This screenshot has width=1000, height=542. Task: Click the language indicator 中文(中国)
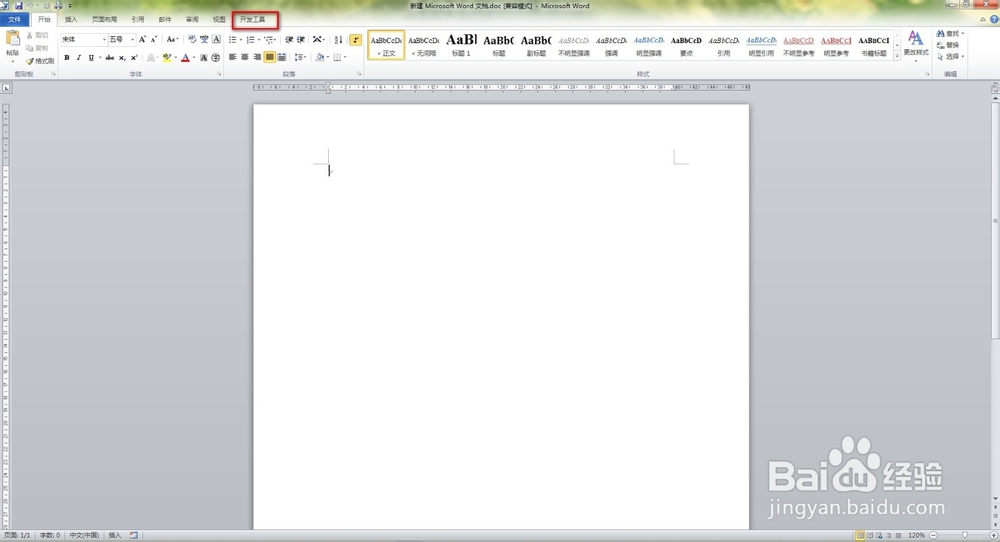pos(84,536)
